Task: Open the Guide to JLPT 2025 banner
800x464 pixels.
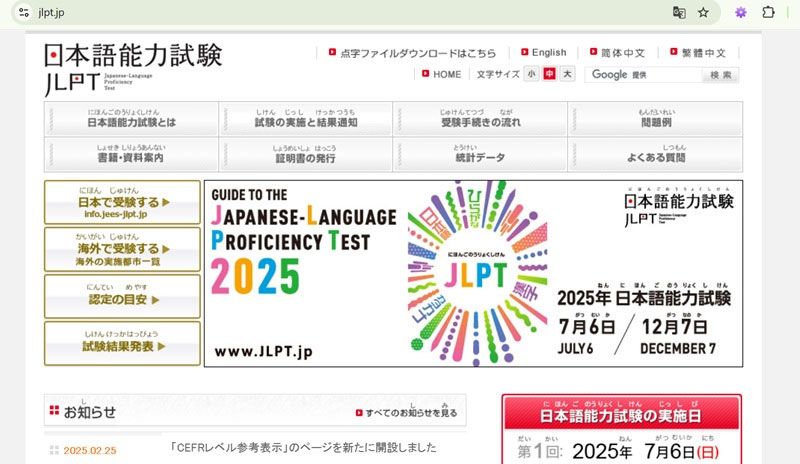Action: tap(473, 273)
